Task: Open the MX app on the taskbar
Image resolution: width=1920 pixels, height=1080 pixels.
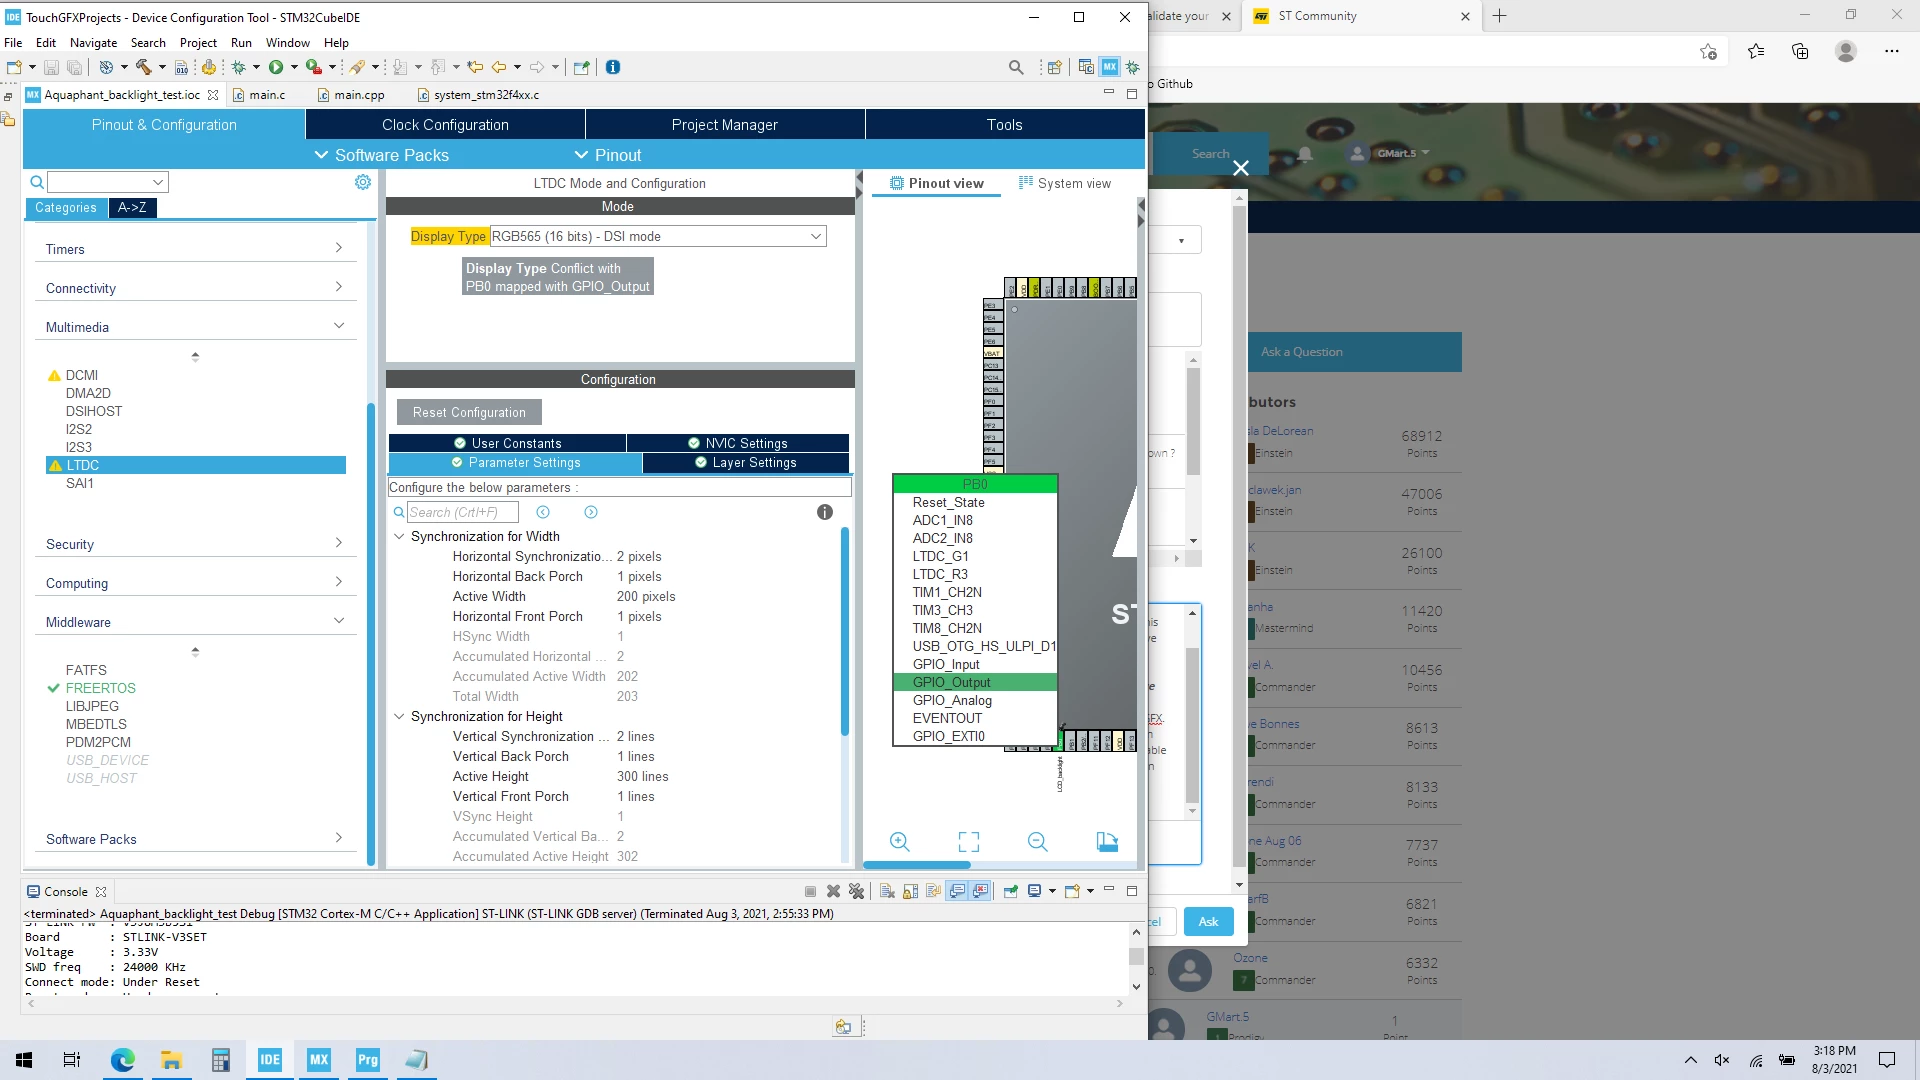Action: [x=319, y=1060]
